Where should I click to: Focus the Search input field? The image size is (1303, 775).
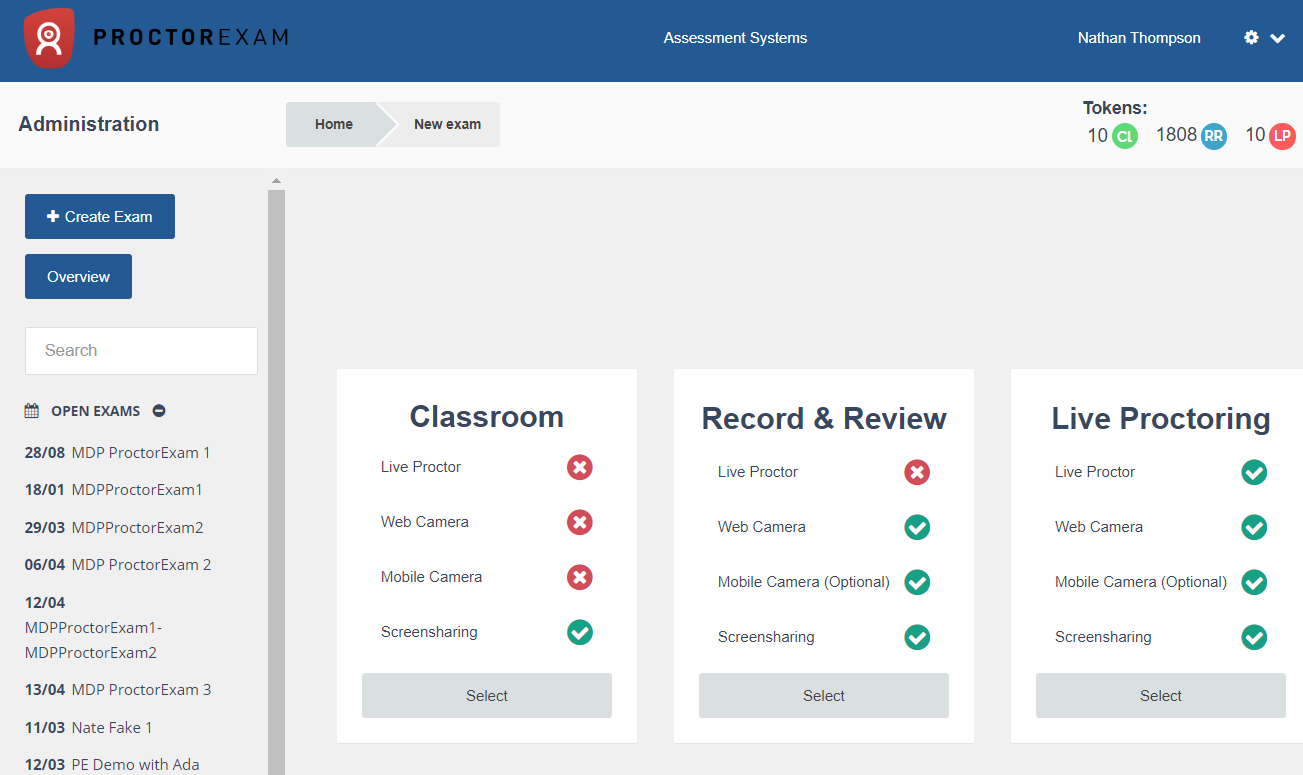pos(141,351)
